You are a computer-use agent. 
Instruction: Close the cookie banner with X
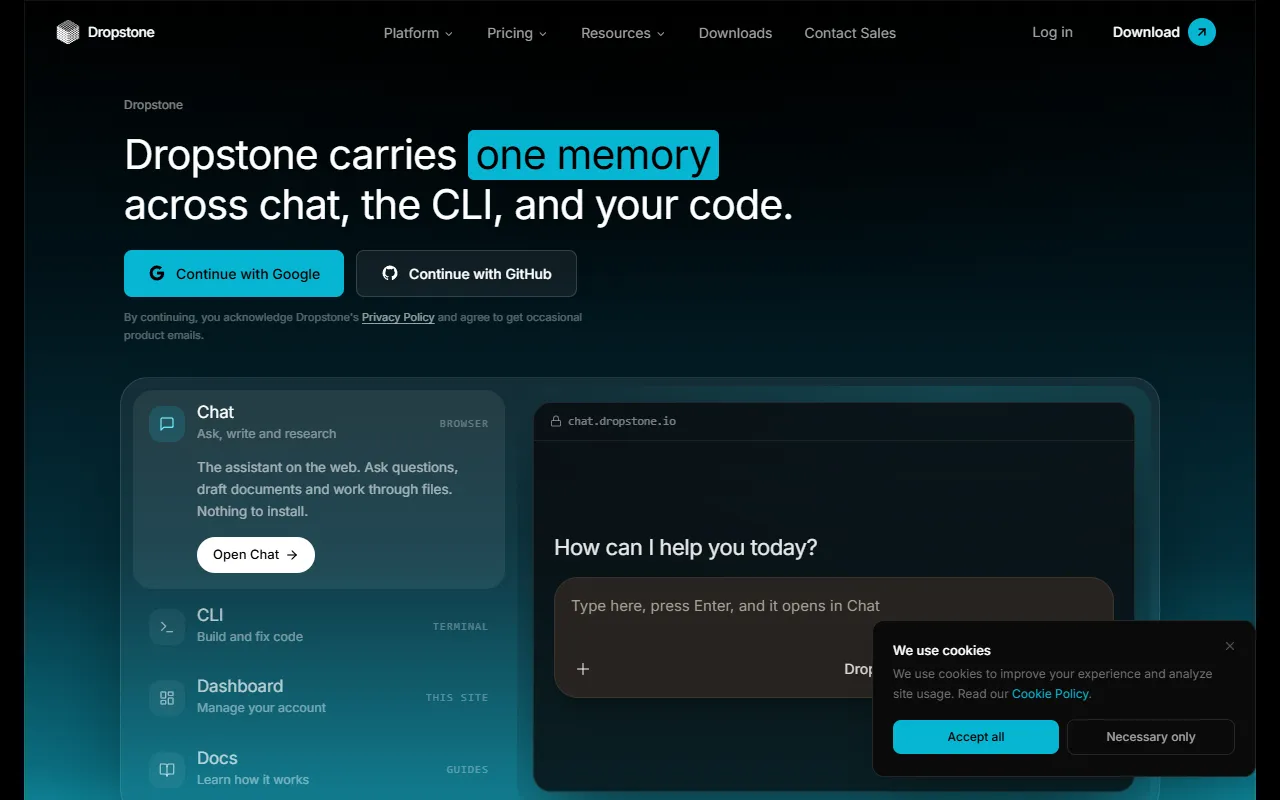click(1230, 646)
